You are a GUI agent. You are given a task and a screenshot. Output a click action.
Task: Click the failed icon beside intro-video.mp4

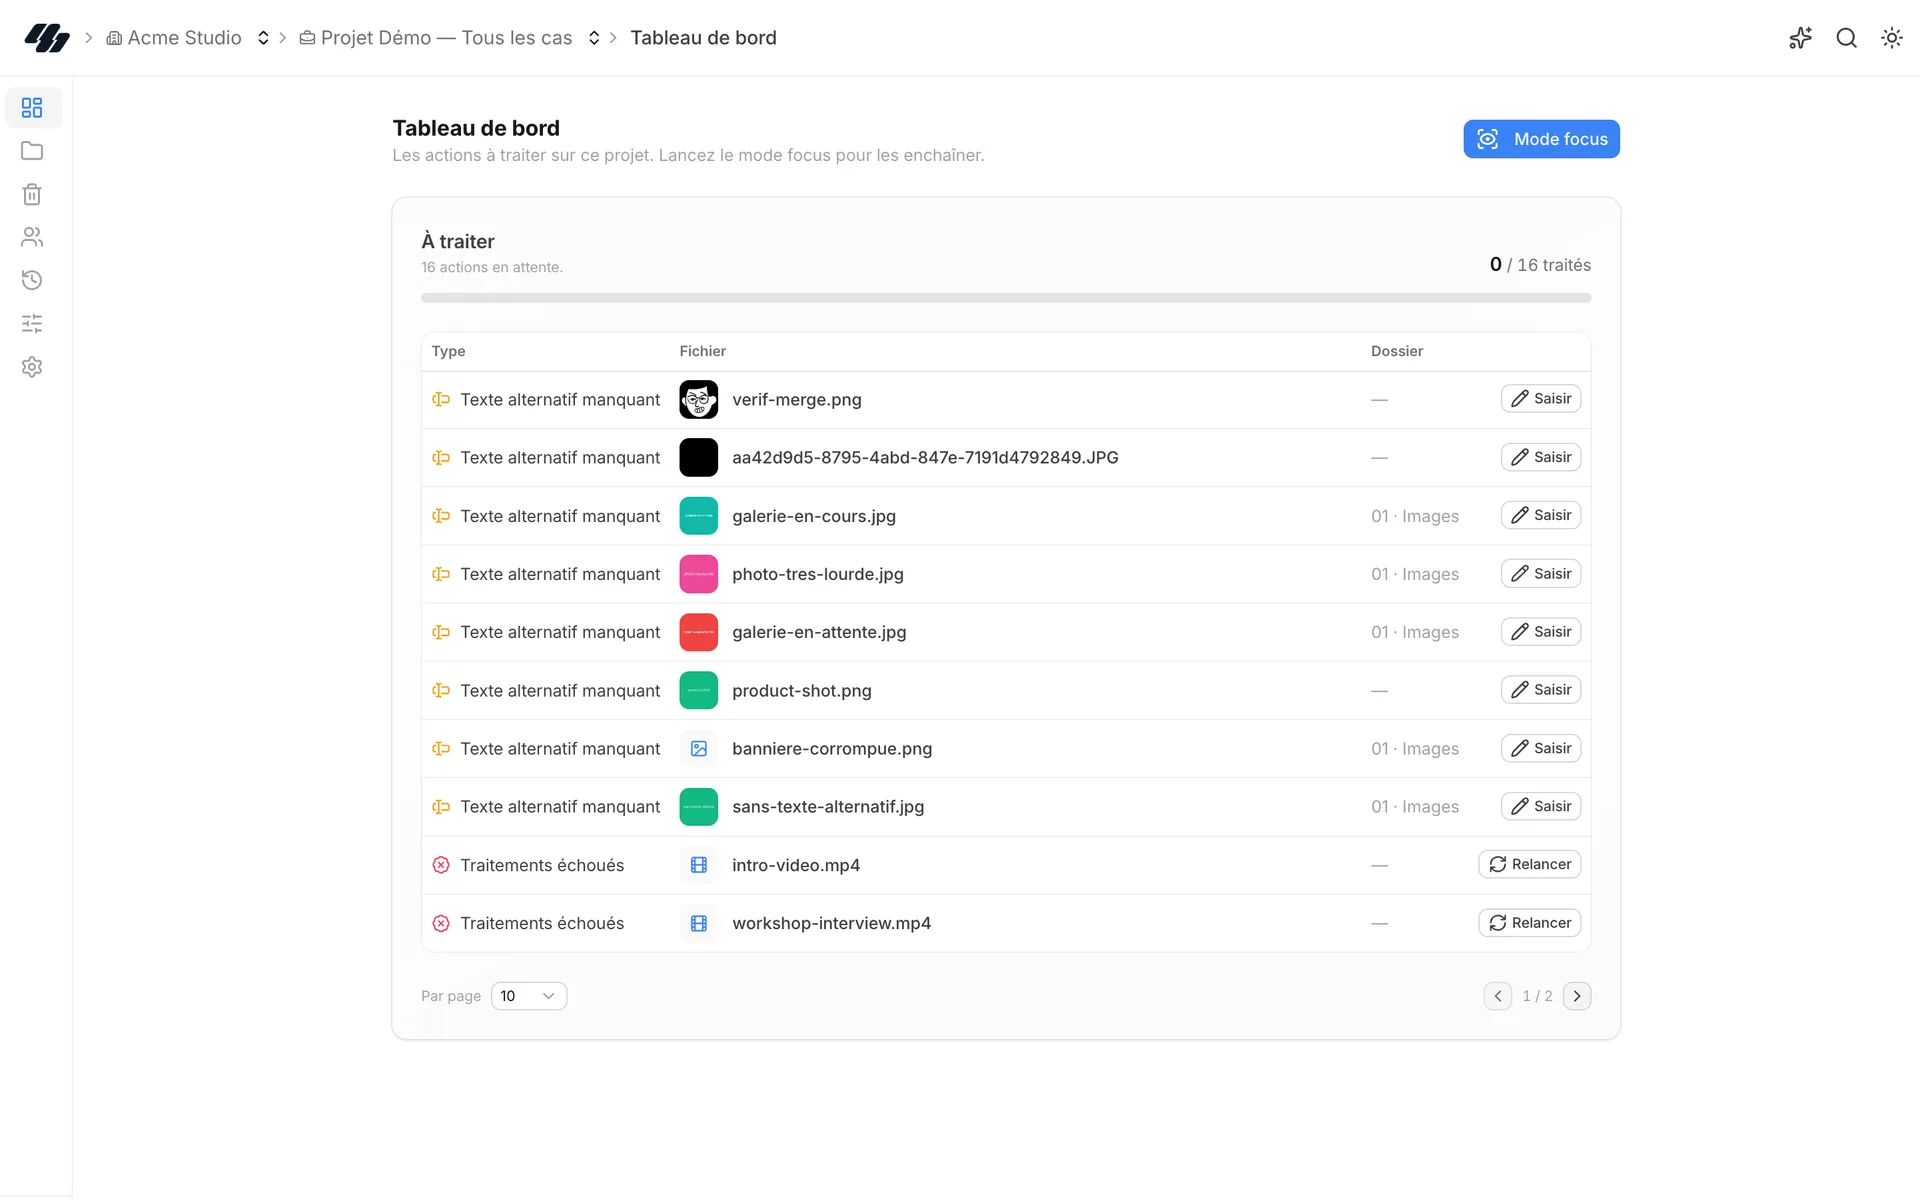pyautogui.click(x=441, y=865)
